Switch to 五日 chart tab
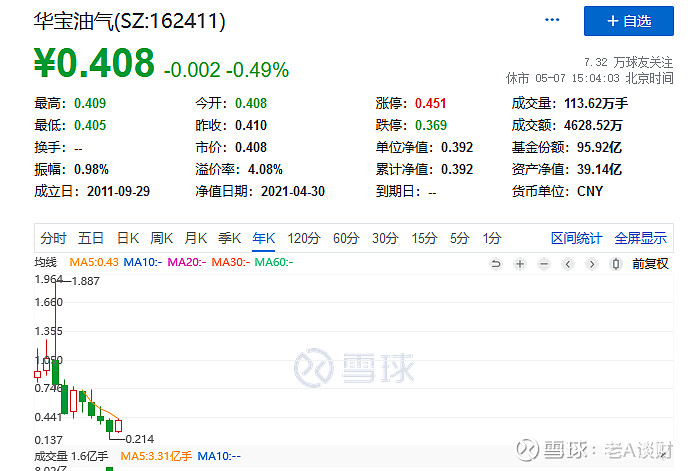693x471 pixels. 91,239
